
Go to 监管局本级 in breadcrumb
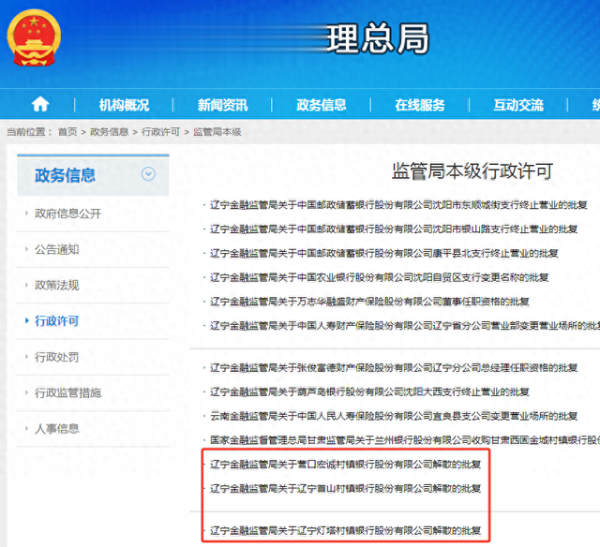[x=217, y=132]
